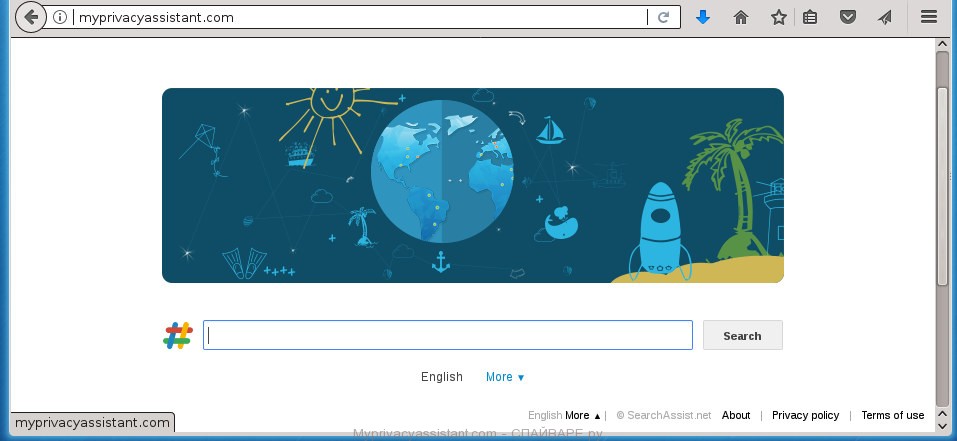Click the browser back arrow button
This screenshot has width=957, height=441.
[31, 17]
